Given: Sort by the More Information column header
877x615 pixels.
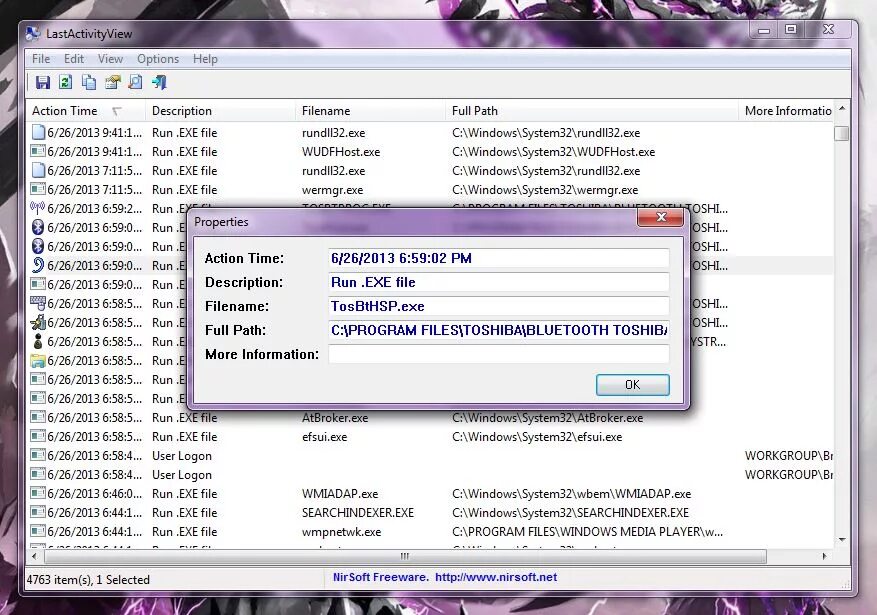Looking at the screenshot, I should (786, 111).
